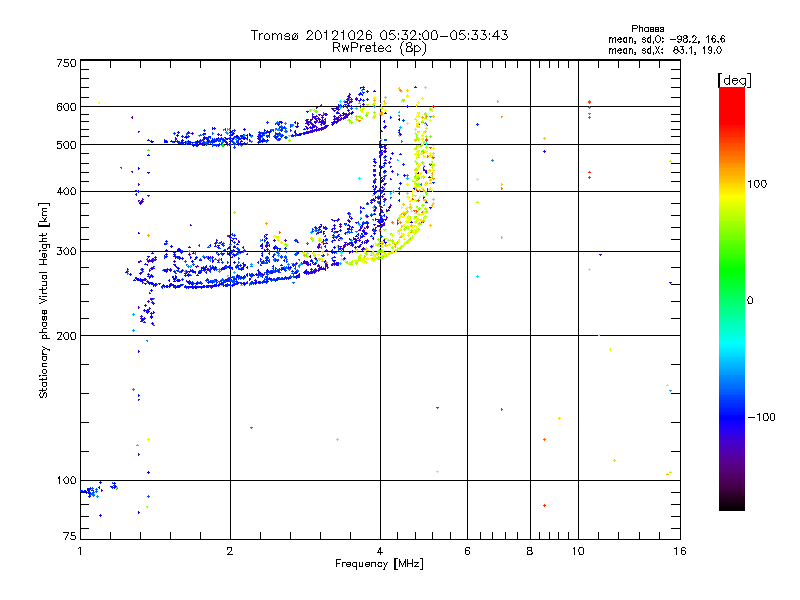Click the rainbow phase colorbar
Screen dimensions: 800x600
point(732,298)
